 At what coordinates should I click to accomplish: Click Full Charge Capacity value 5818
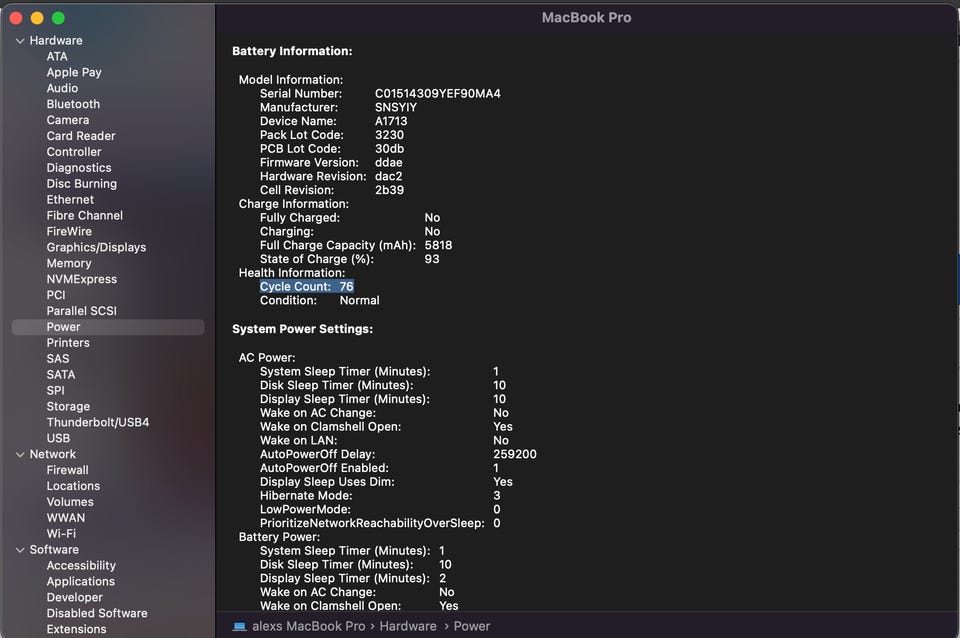coord(438,245)
